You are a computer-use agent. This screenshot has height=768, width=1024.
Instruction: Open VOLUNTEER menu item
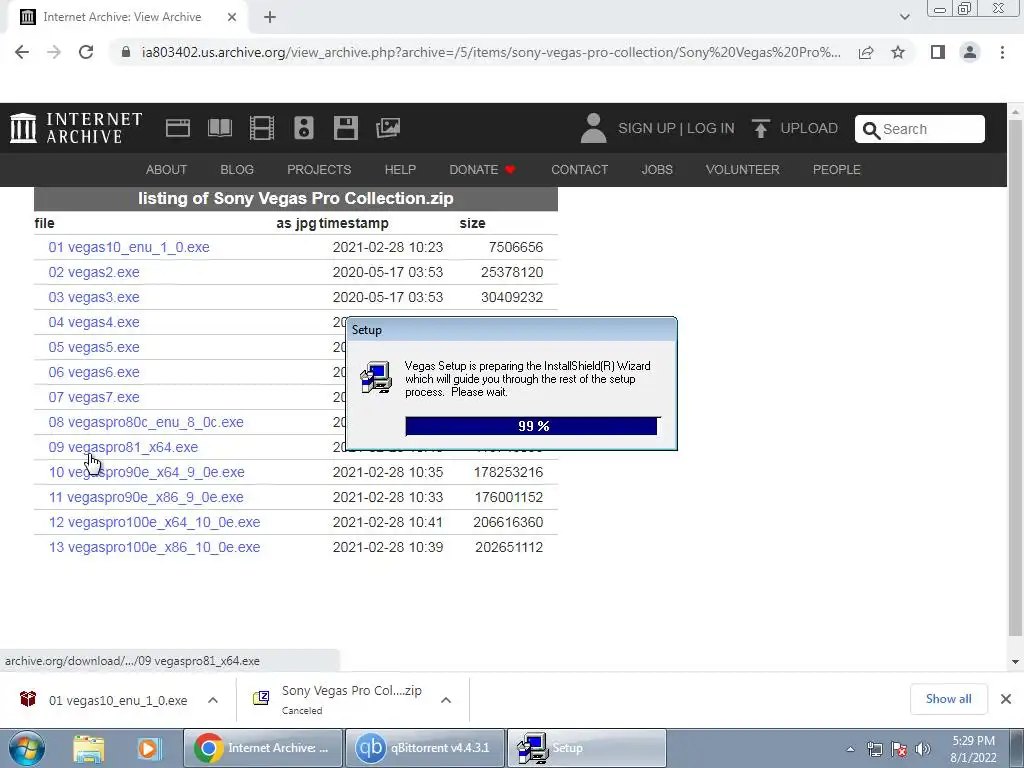click(743, 170)
